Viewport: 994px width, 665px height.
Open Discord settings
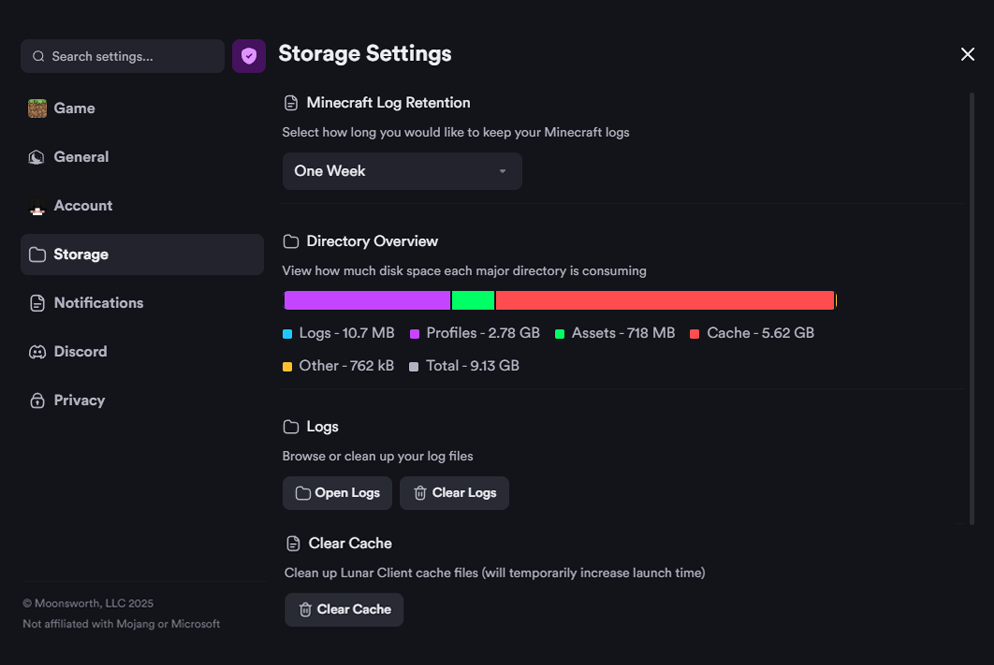click(142, 352)
